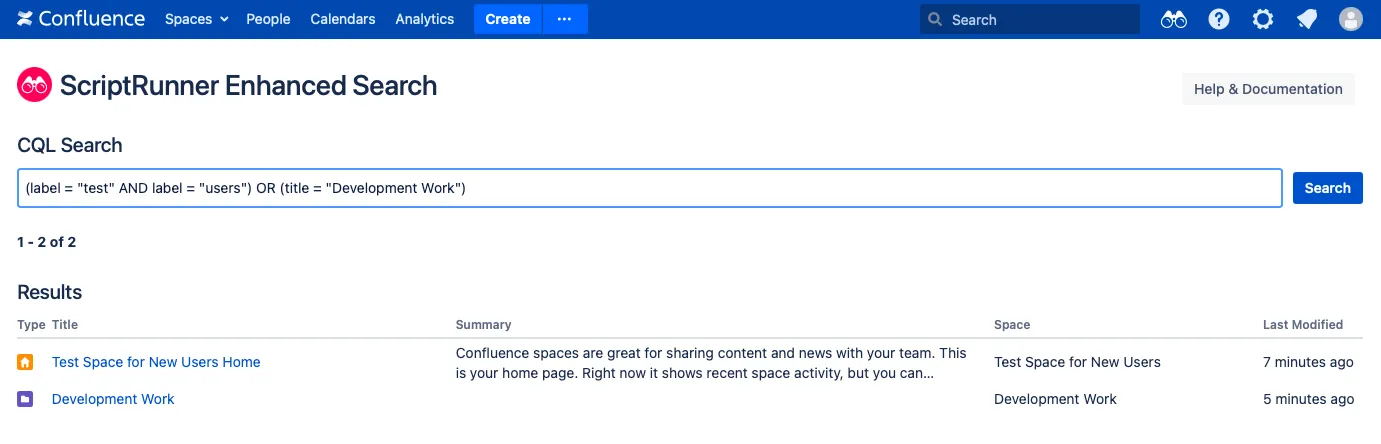Click the summary text of the home page result
The width and height of the screenshot is (1381, 444).
[711, 363]
